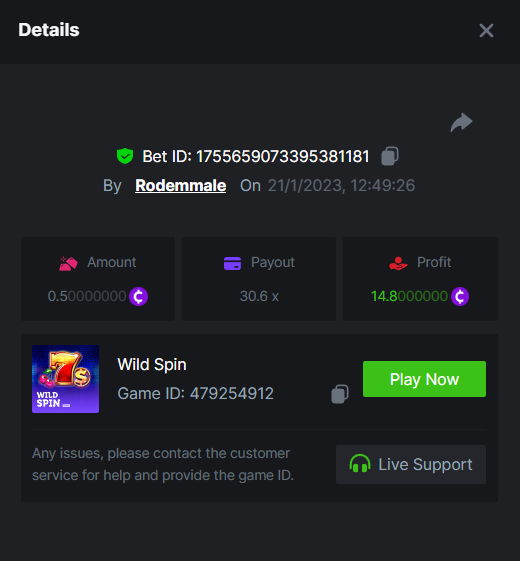Click the green verified shield icon
The width and height of the screenshot is (520, 561).
pyautogui.click(x=125, y=156)
